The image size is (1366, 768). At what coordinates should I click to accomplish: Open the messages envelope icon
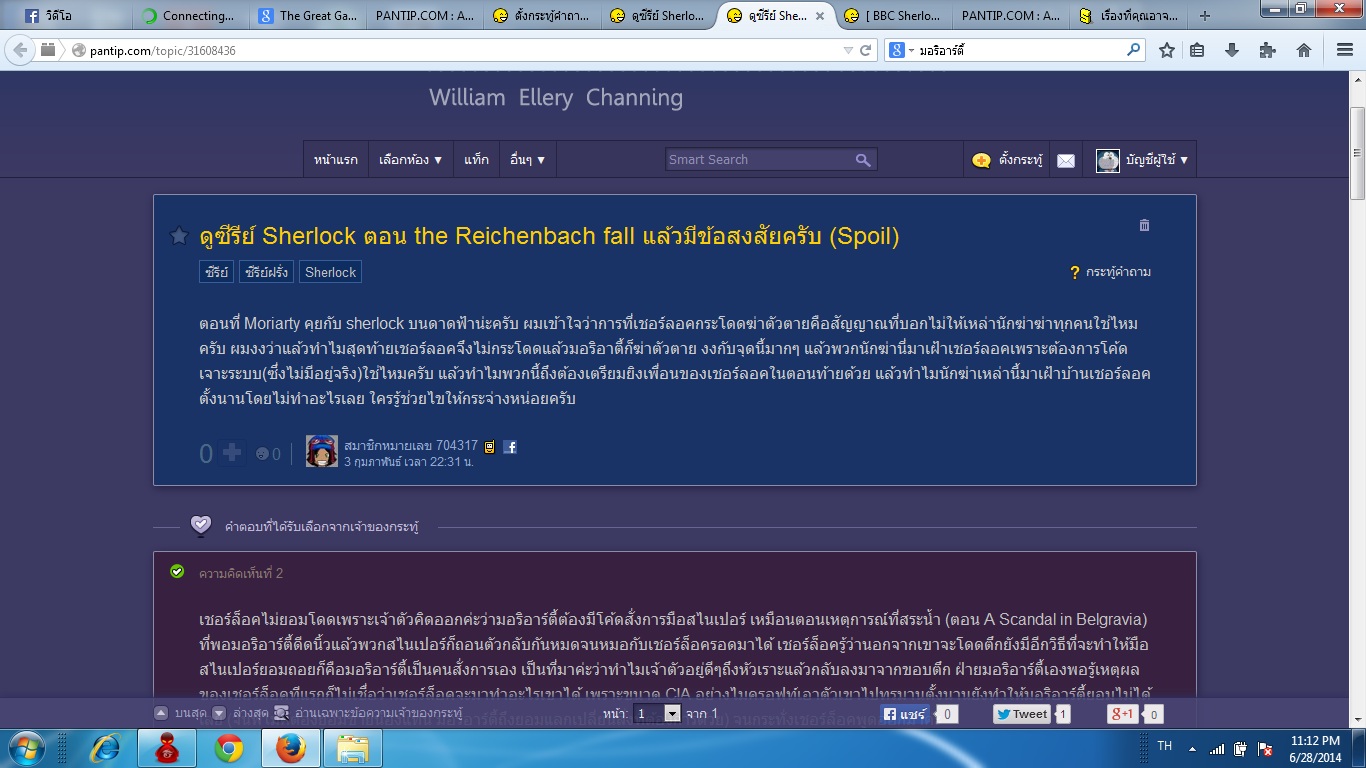1066,160
